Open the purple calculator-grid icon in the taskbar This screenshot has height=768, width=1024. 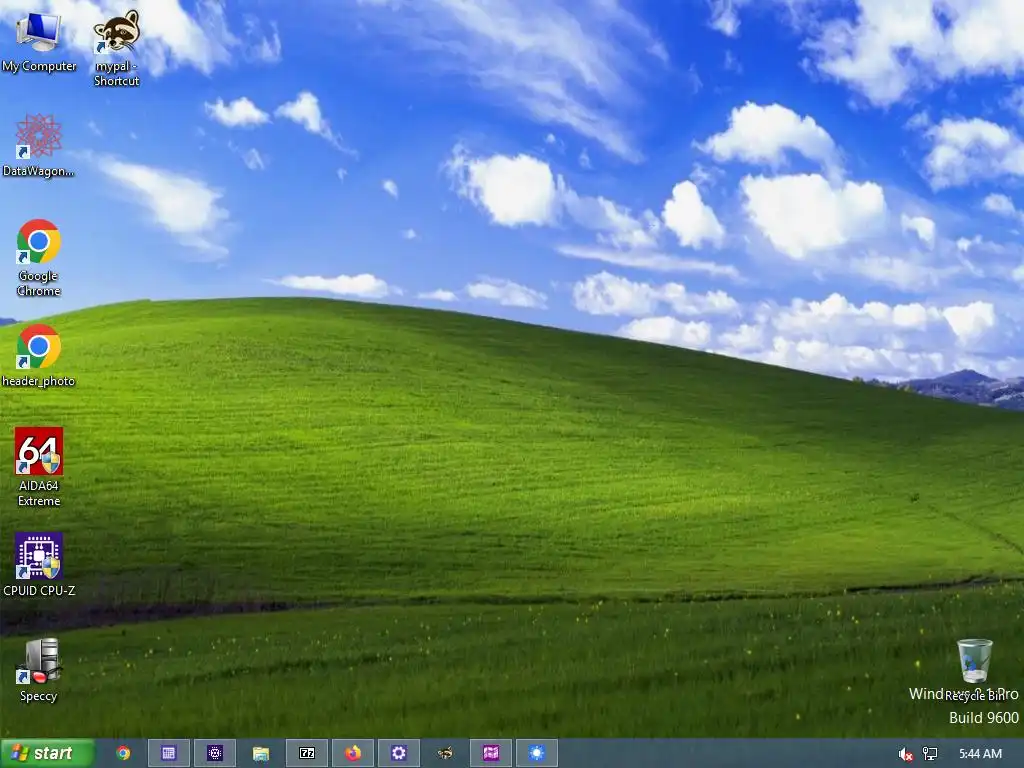(168, 753)
